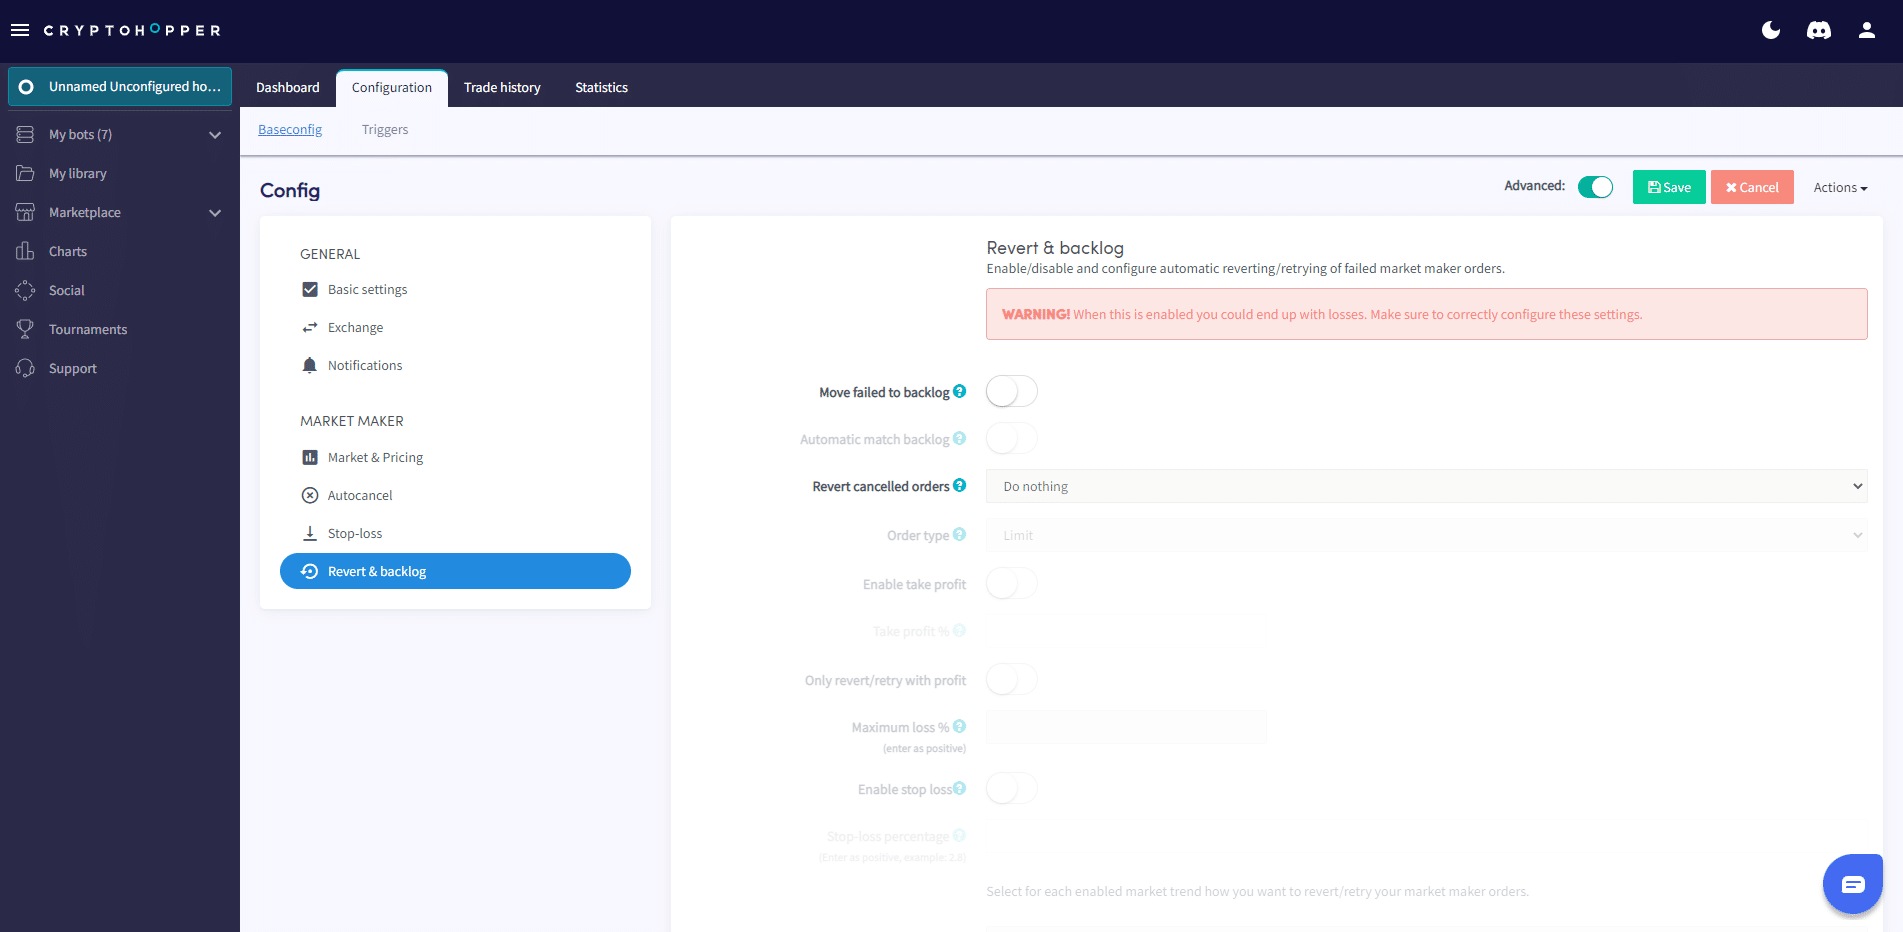Open help for Enable stop loss
This screenshot has width=1903, height=932.
coord(960,788)
